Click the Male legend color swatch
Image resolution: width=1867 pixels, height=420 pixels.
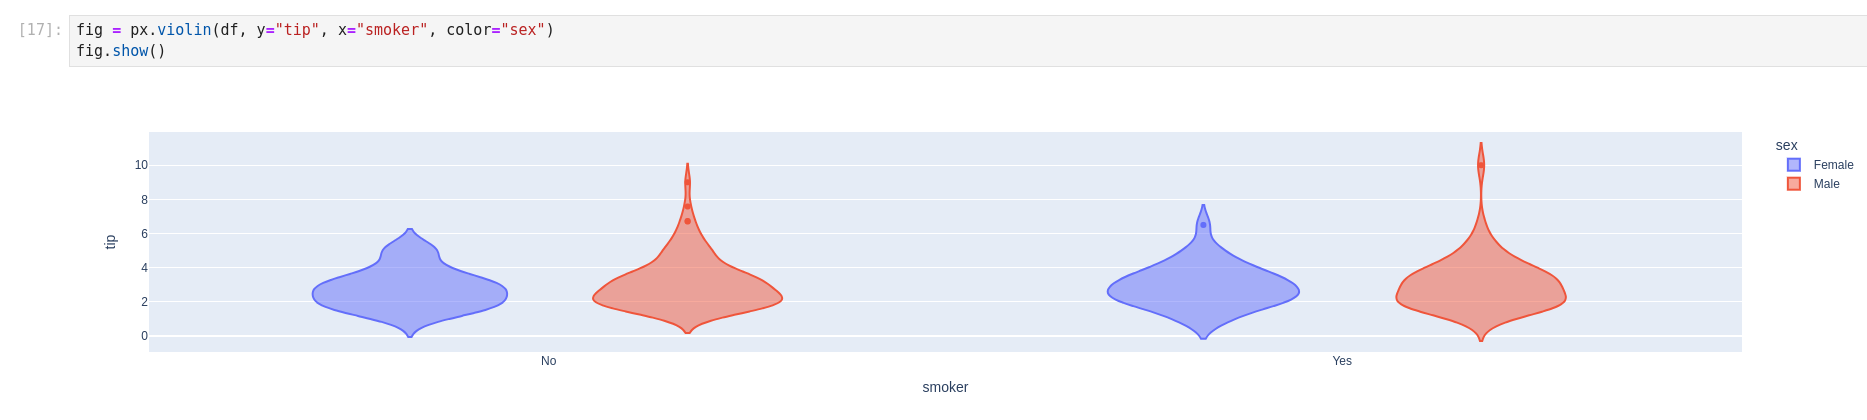click(1793, 184)
